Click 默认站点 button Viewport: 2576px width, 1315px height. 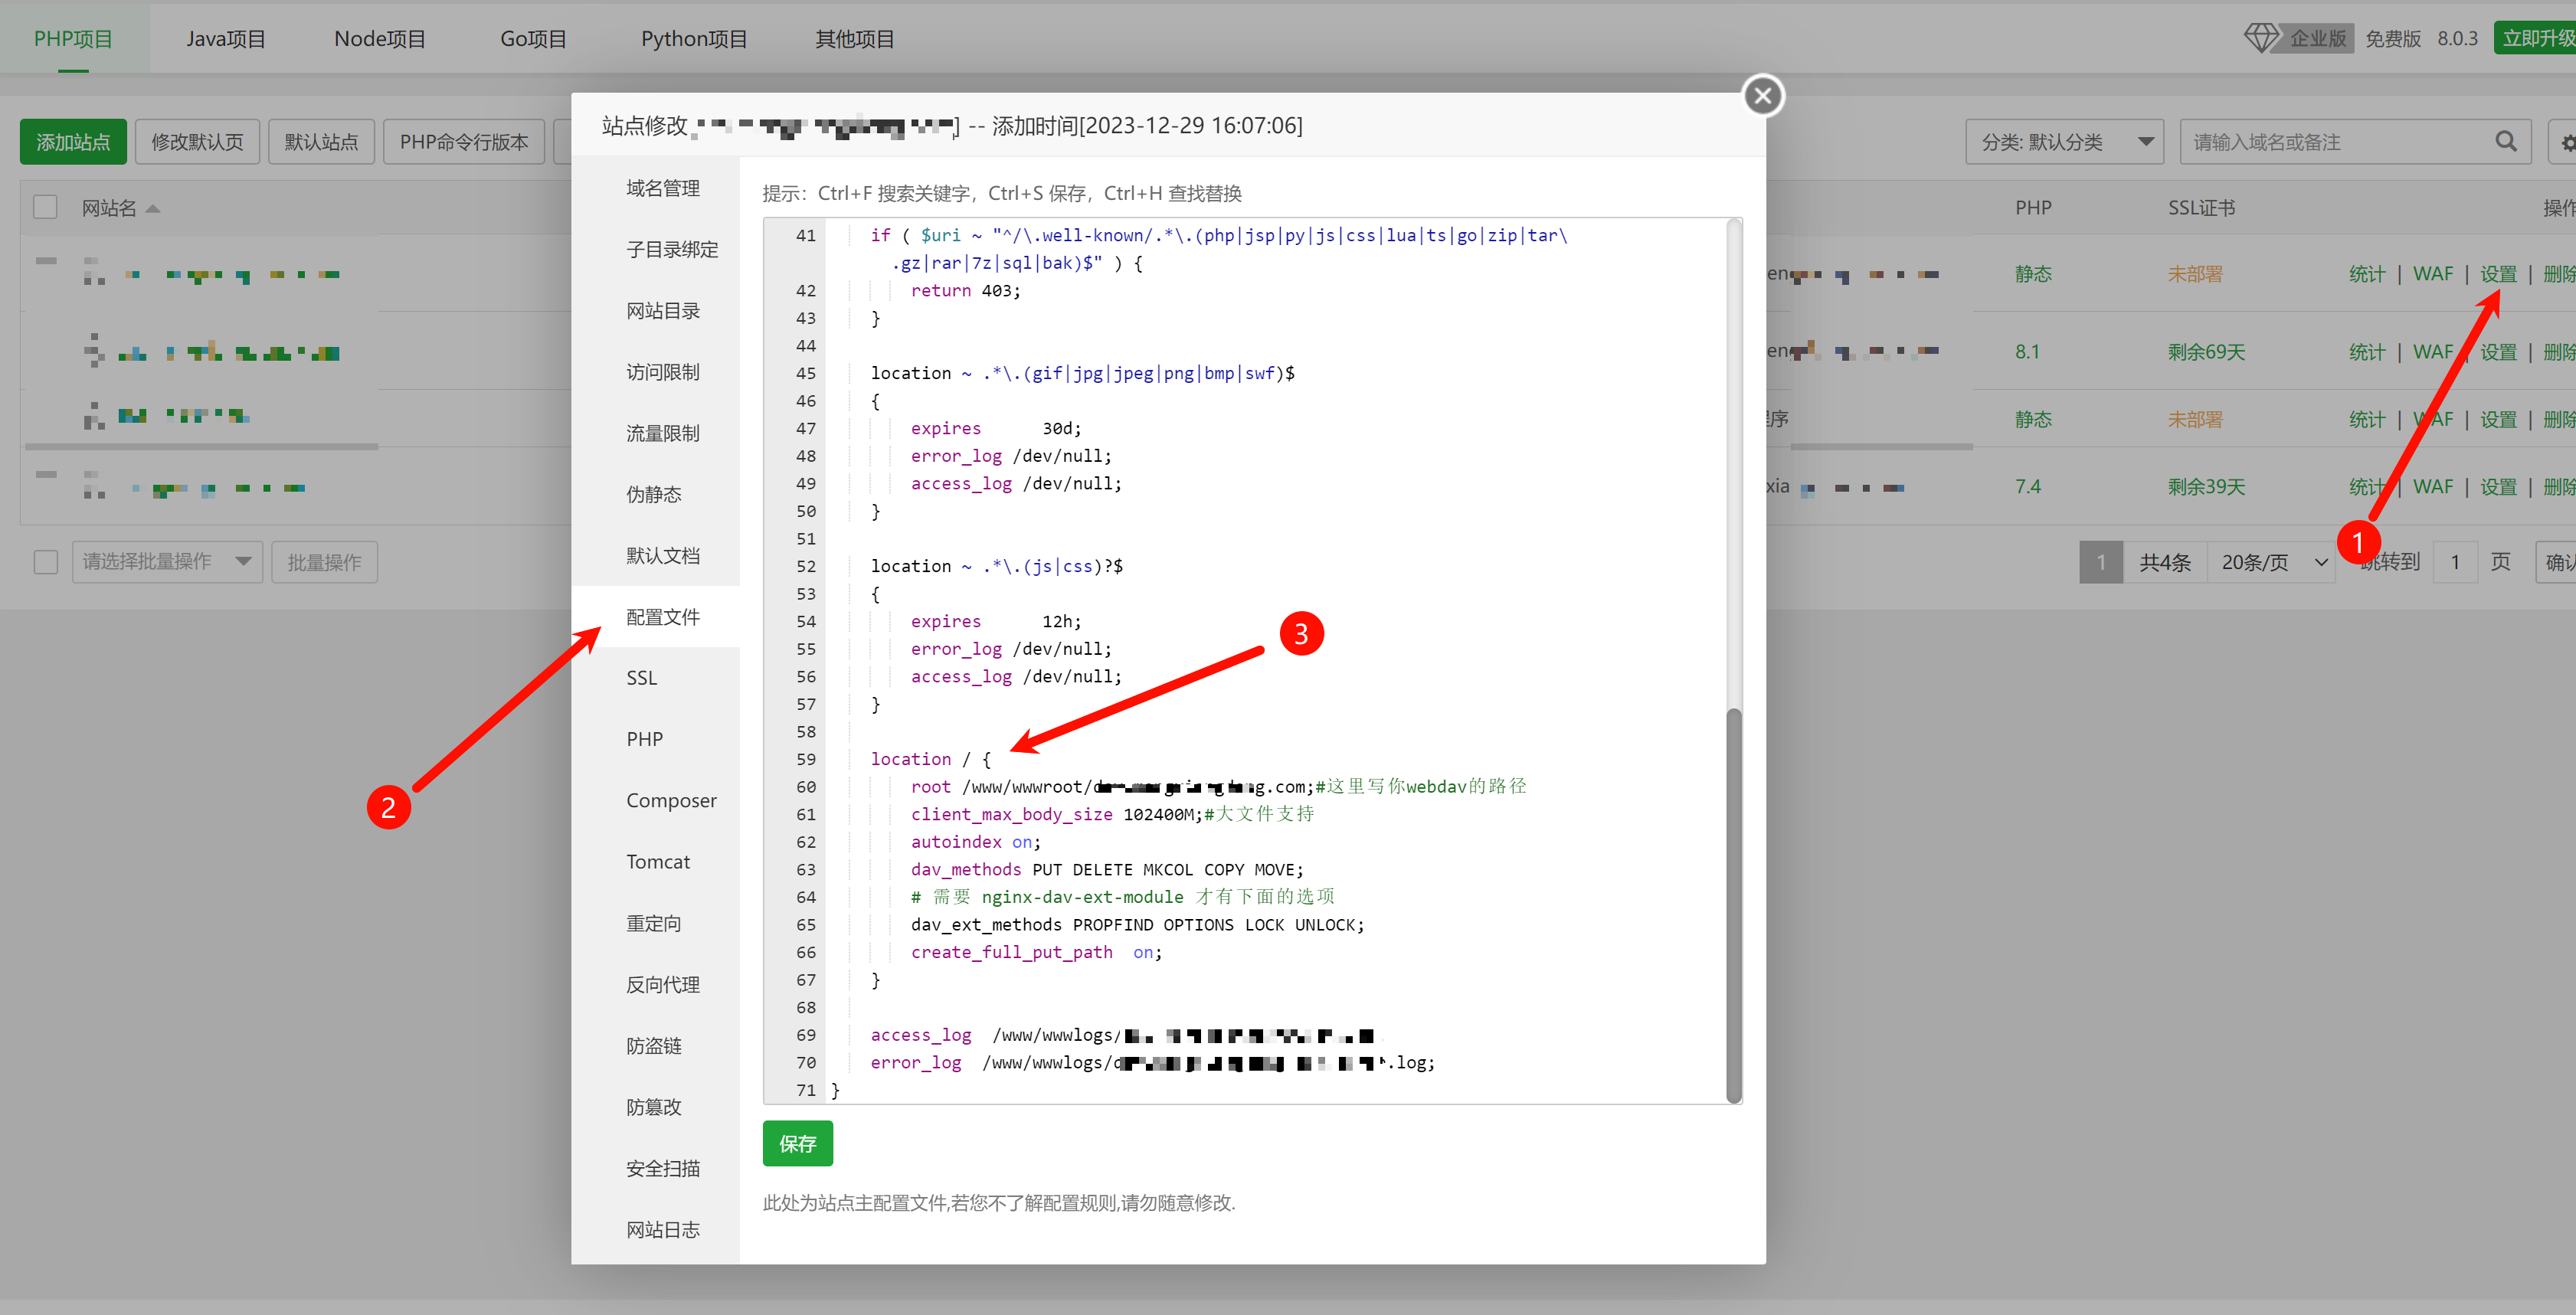[x=321, y=142]
